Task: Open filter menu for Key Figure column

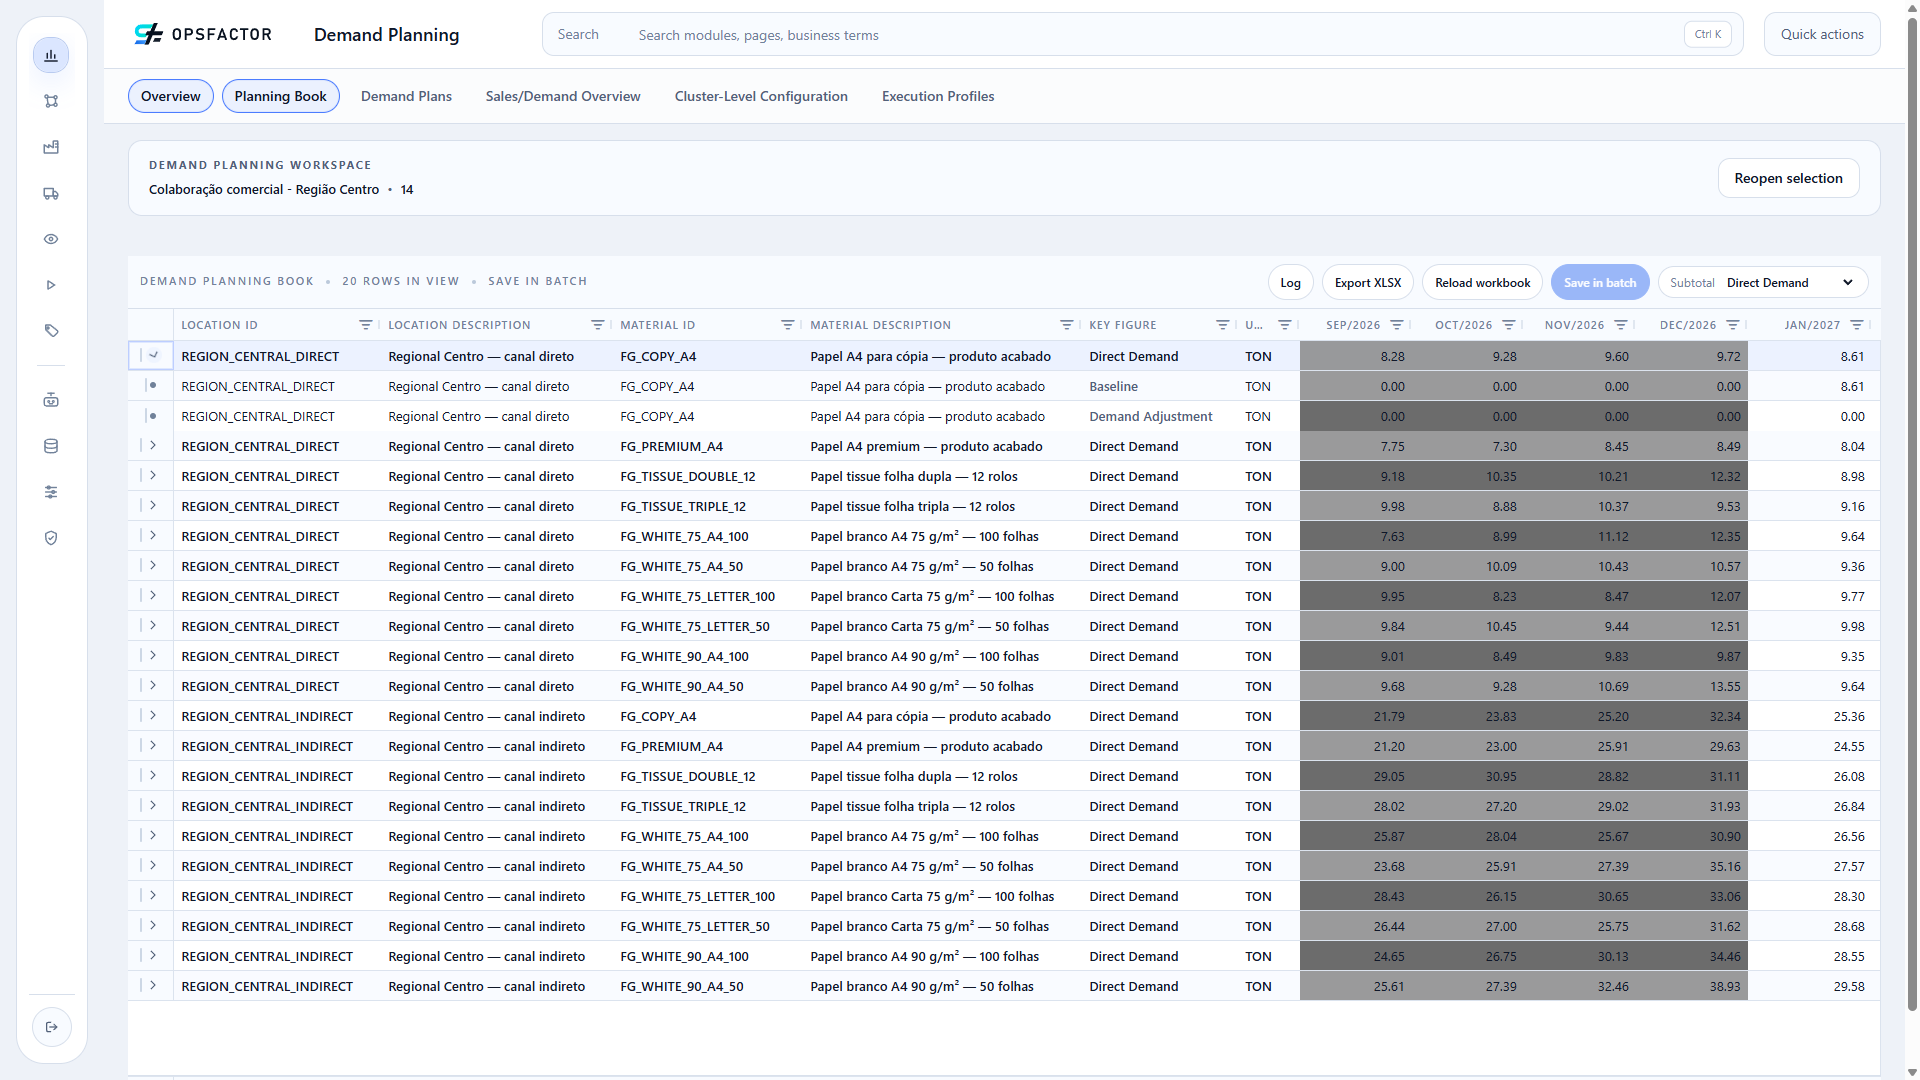Action: coord(1222,325)
